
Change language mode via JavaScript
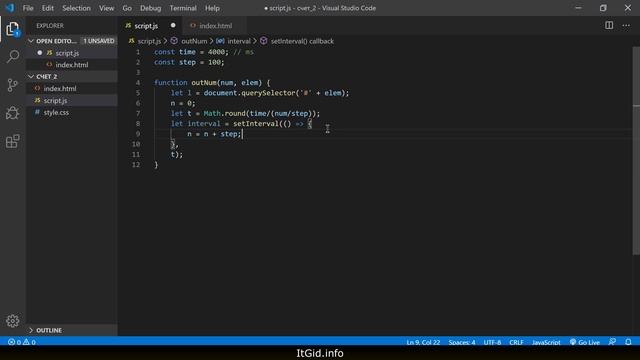pos(546,342)
